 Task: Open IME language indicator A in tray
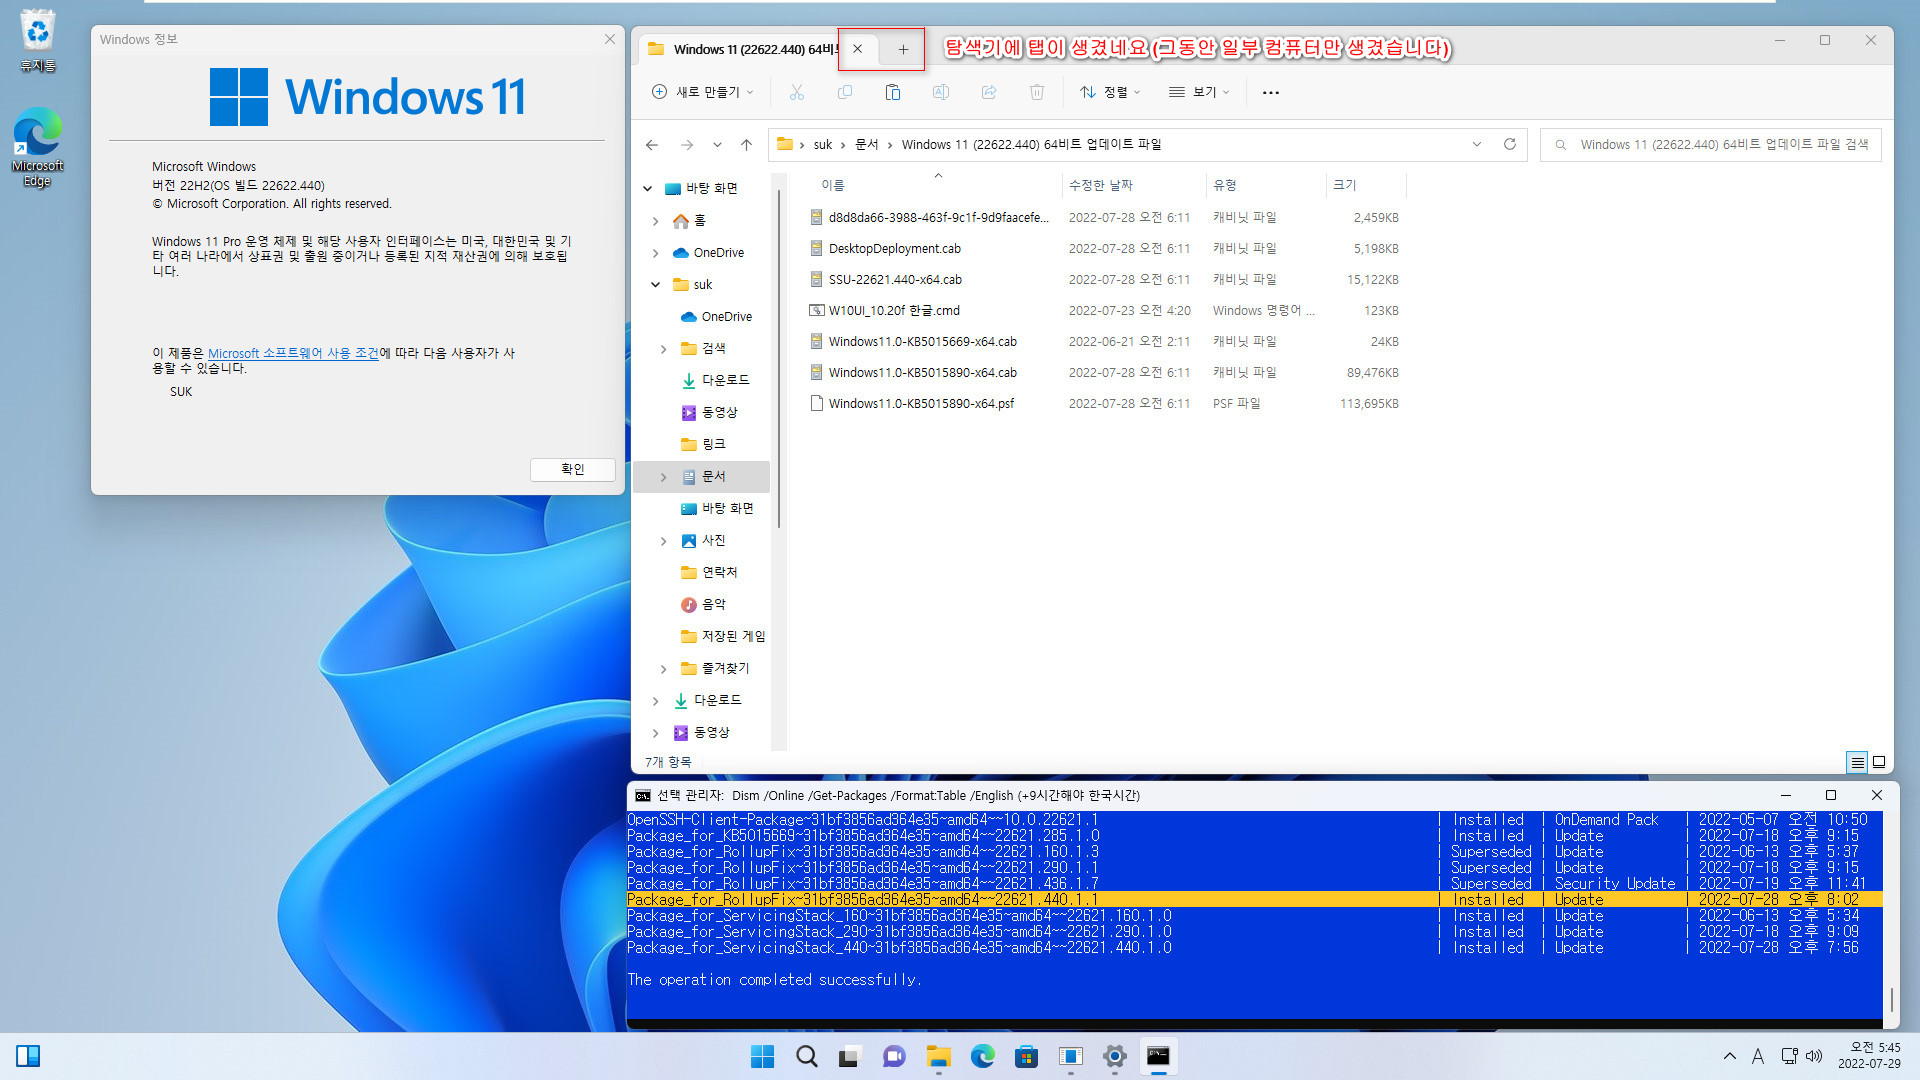pos(1758,1056)
